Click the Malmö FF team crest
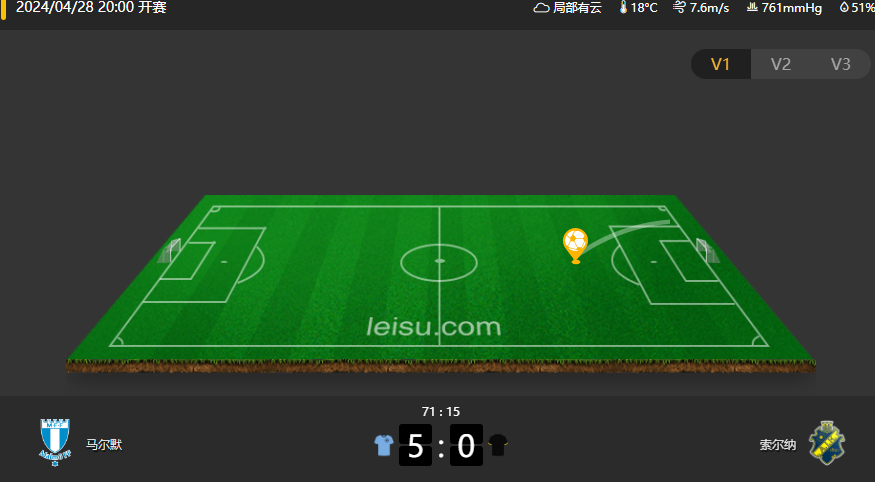This screenshot has width=875, height=482. pyautogui.click(x=55, y=442)
